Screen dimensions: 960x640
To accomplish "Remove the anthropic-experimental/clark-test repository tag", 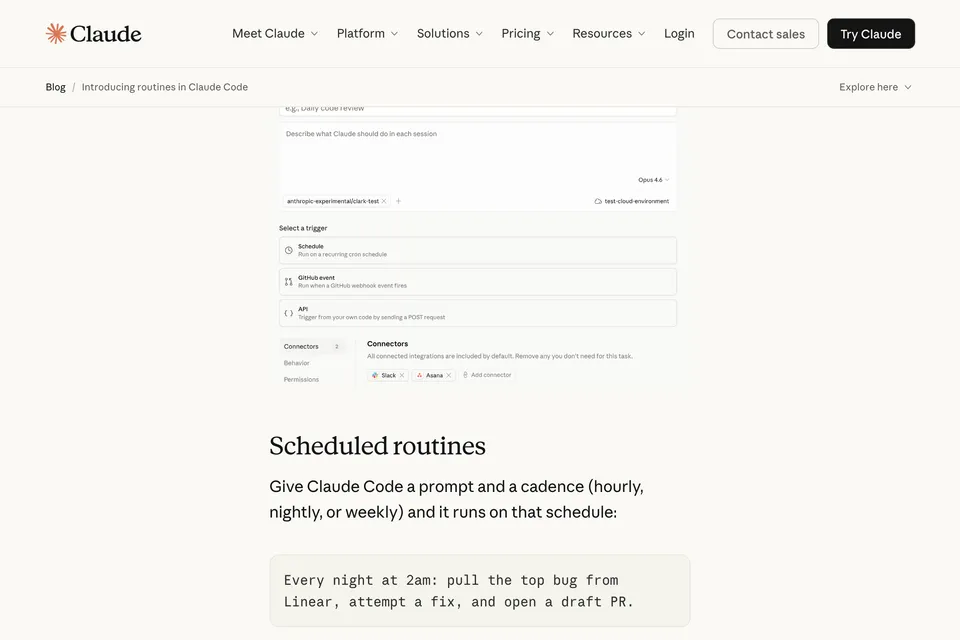I will point(383,201).
